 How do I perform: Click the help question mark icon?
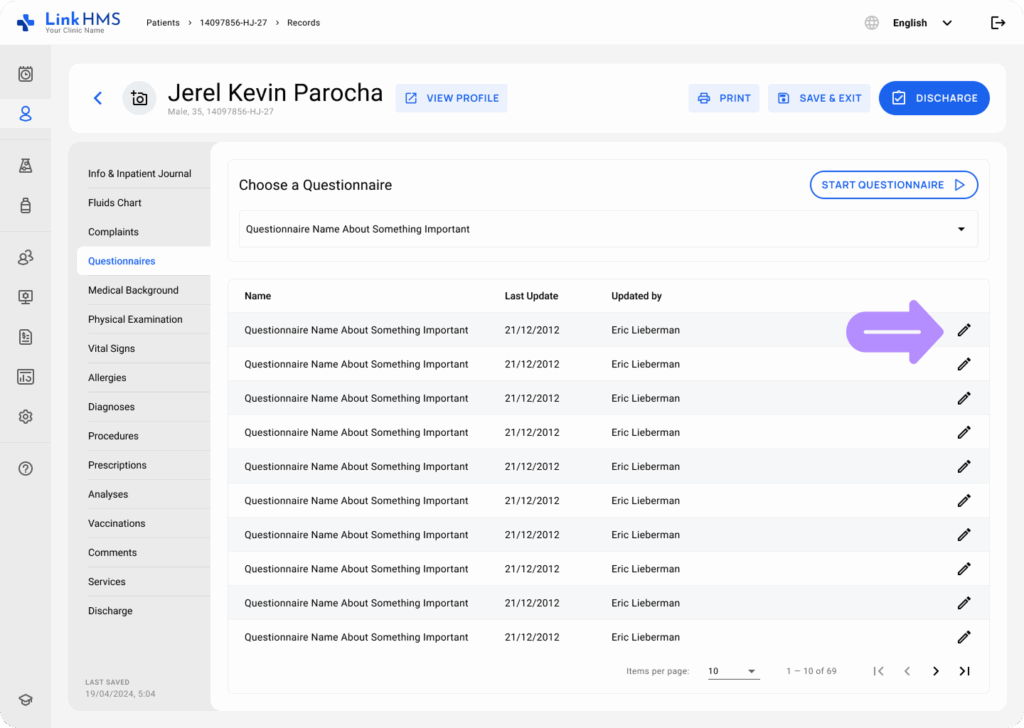point(25,469)
